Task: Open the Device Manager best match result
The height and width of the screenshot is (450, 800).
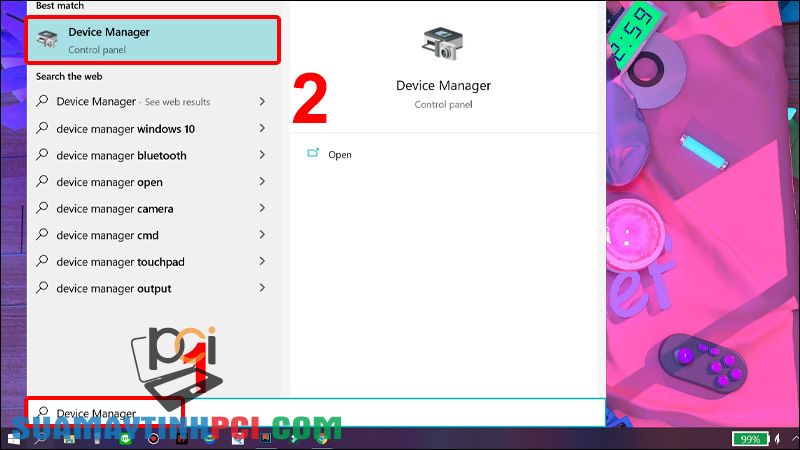Action: pos(153,40)
